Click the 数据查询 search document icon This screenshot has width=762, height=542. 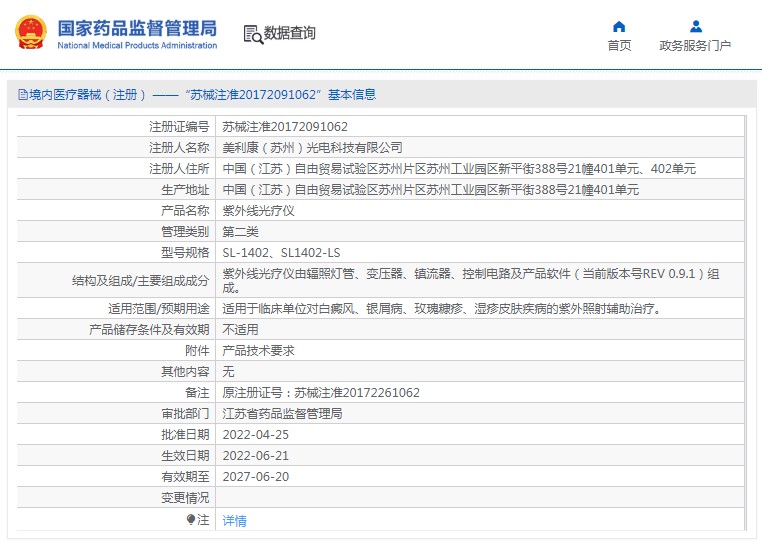coord(252,34)
